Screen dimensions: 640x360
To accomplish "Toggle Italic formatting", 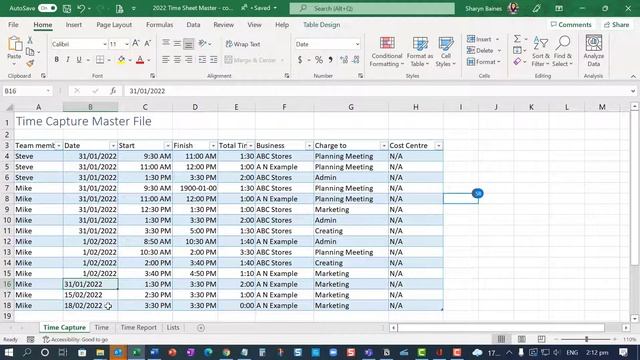I will tap(68, 60).
